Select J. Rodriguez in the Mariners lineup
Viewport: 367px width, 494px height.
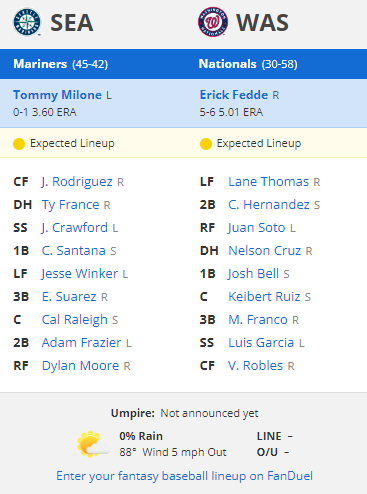pos(77,182)
